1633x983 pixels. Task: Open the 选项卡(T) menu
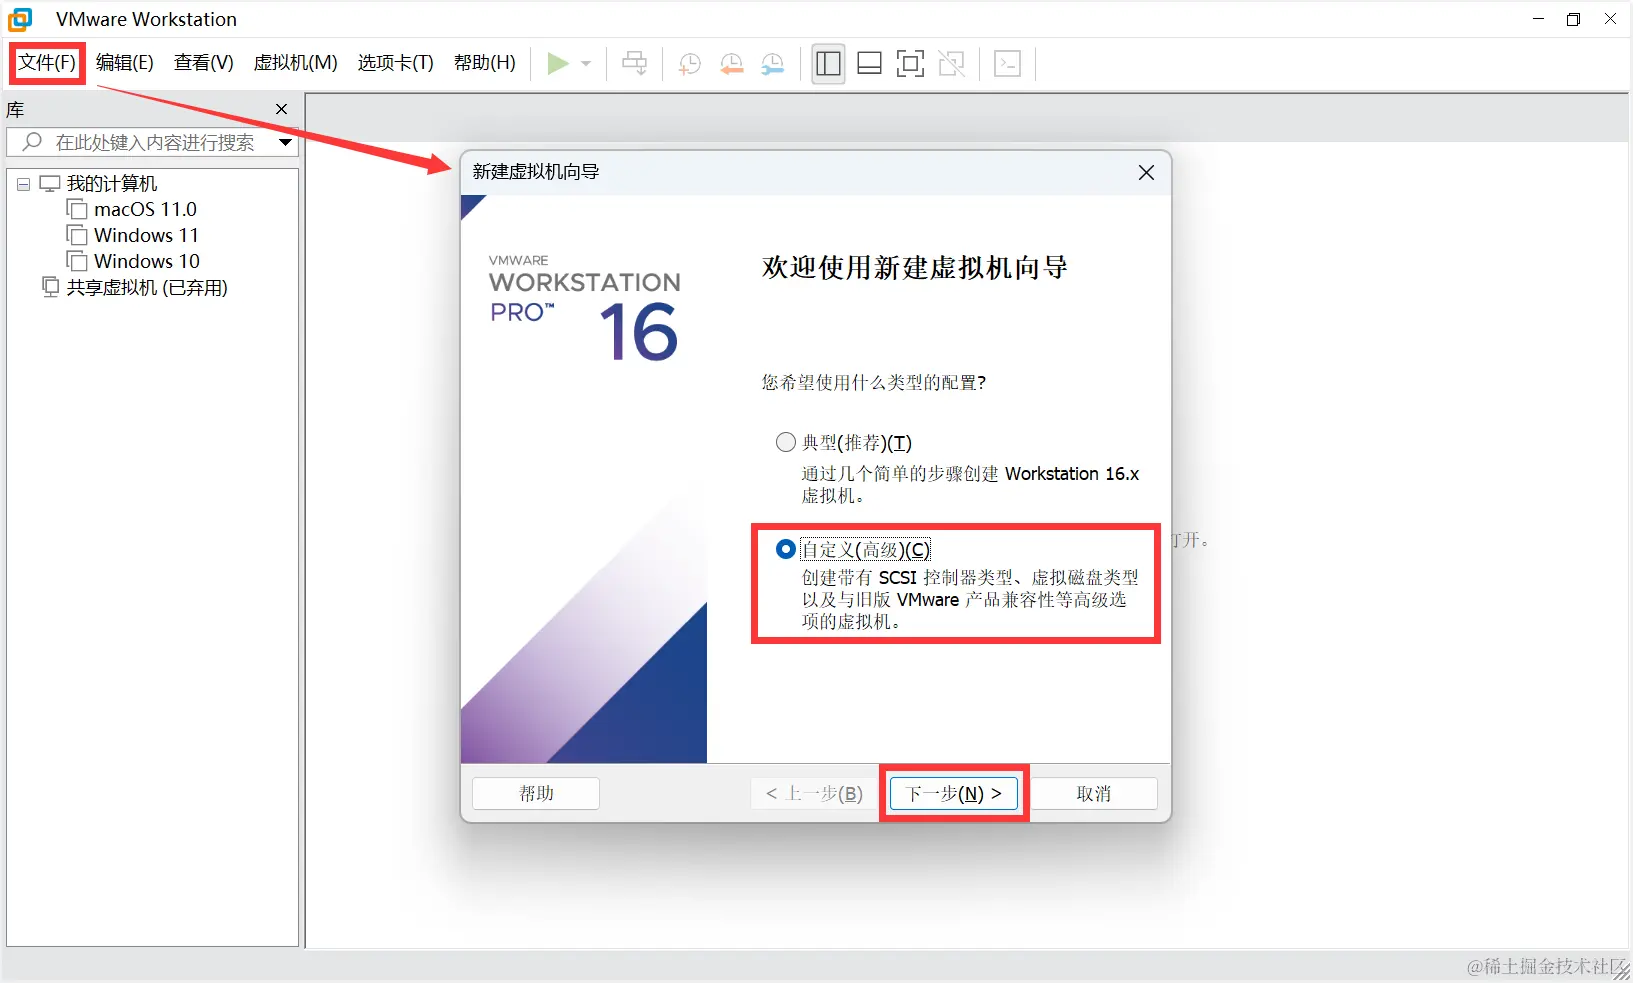396,63
